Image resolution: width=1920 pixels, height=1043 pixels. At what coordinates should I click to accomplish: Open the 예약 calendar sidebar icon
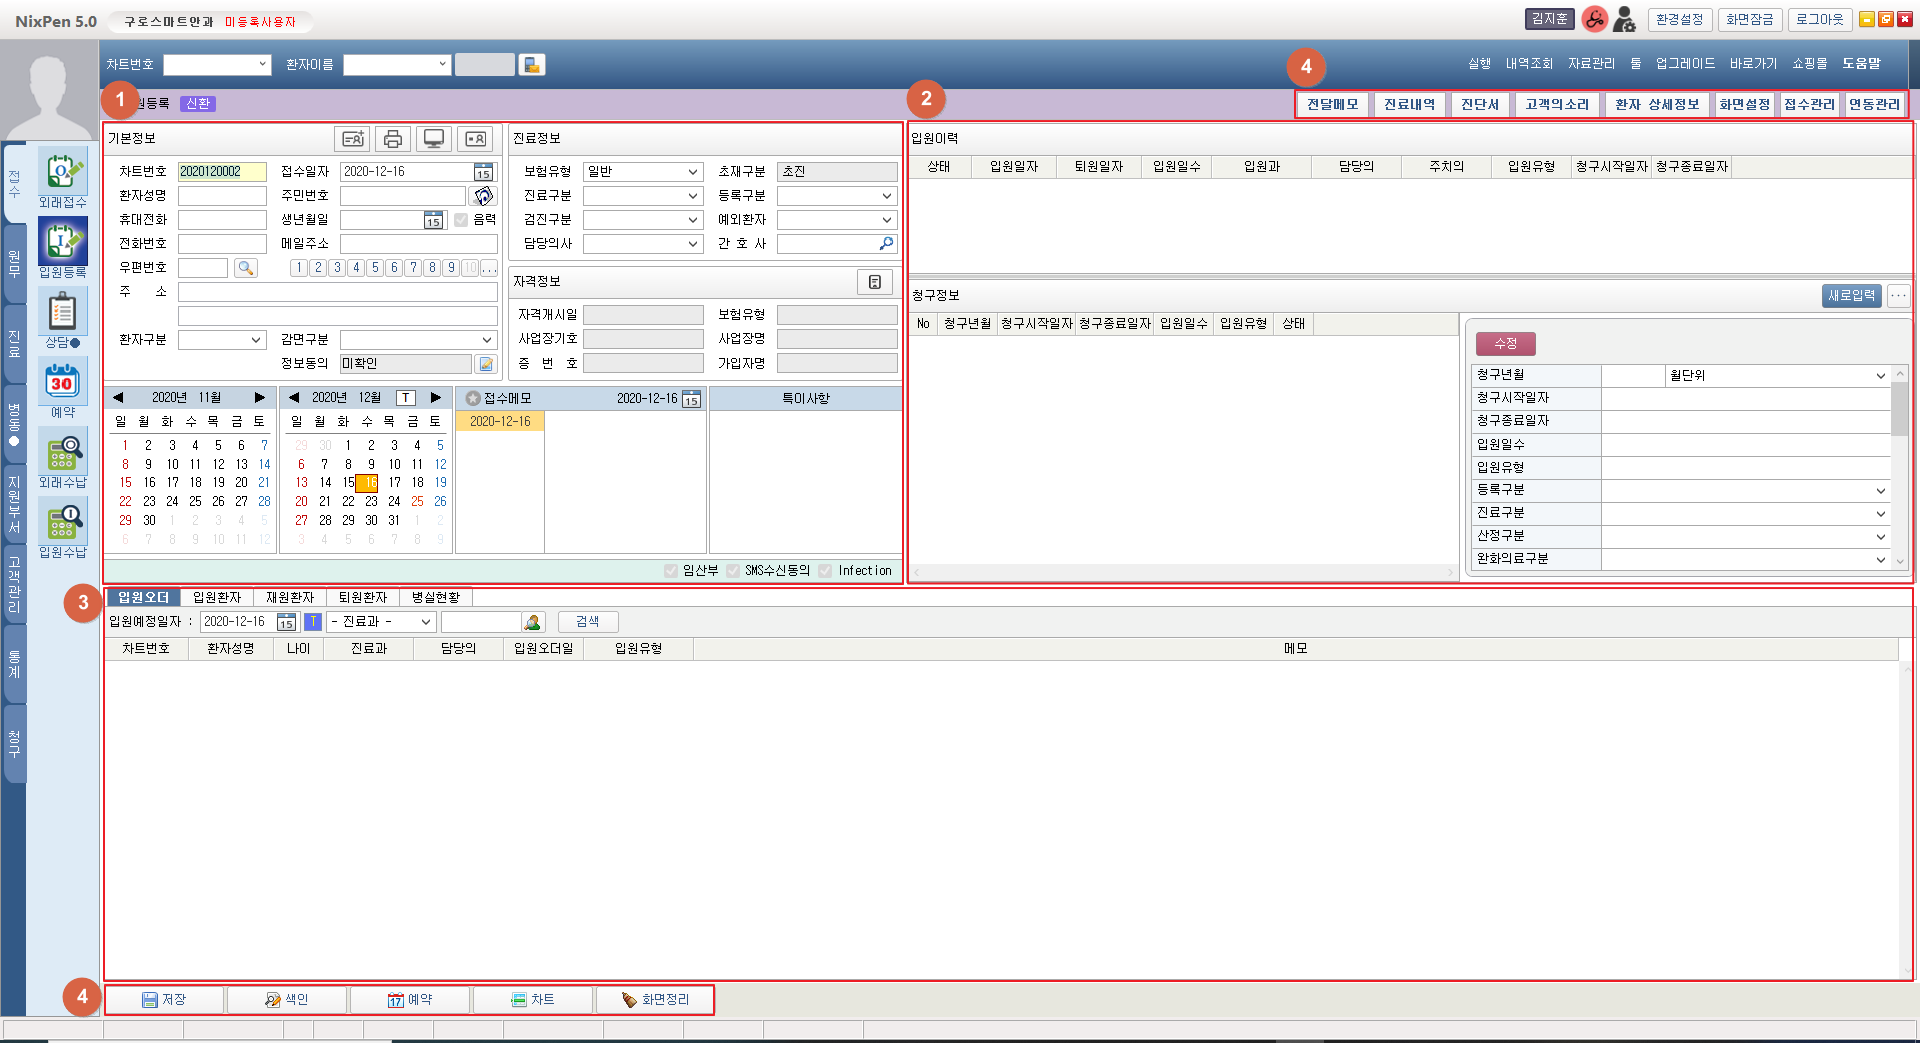[62, 383]
